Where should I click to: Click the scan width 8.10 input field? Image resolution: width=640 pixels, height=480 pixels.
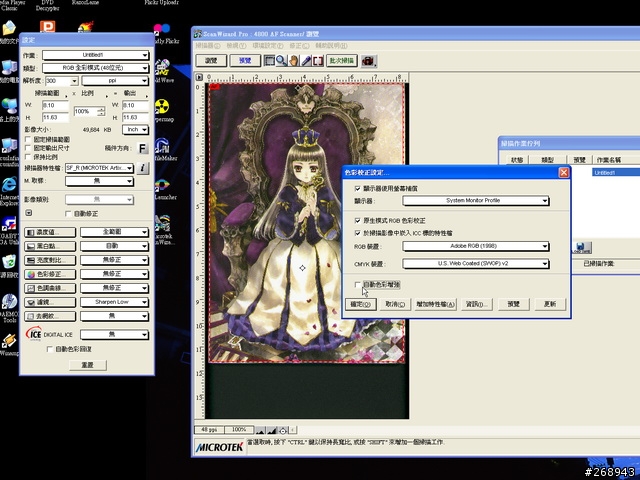point(55,105)
